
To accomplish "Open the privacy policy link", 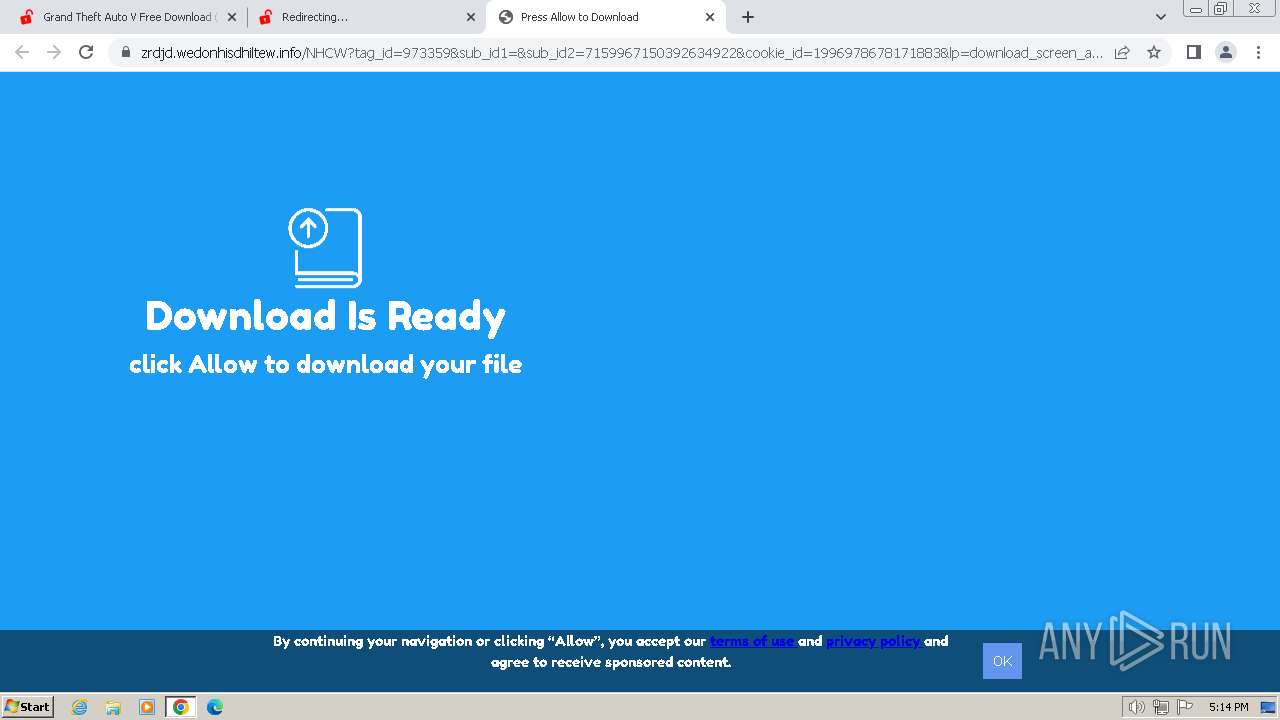I will tap(874, 641).
